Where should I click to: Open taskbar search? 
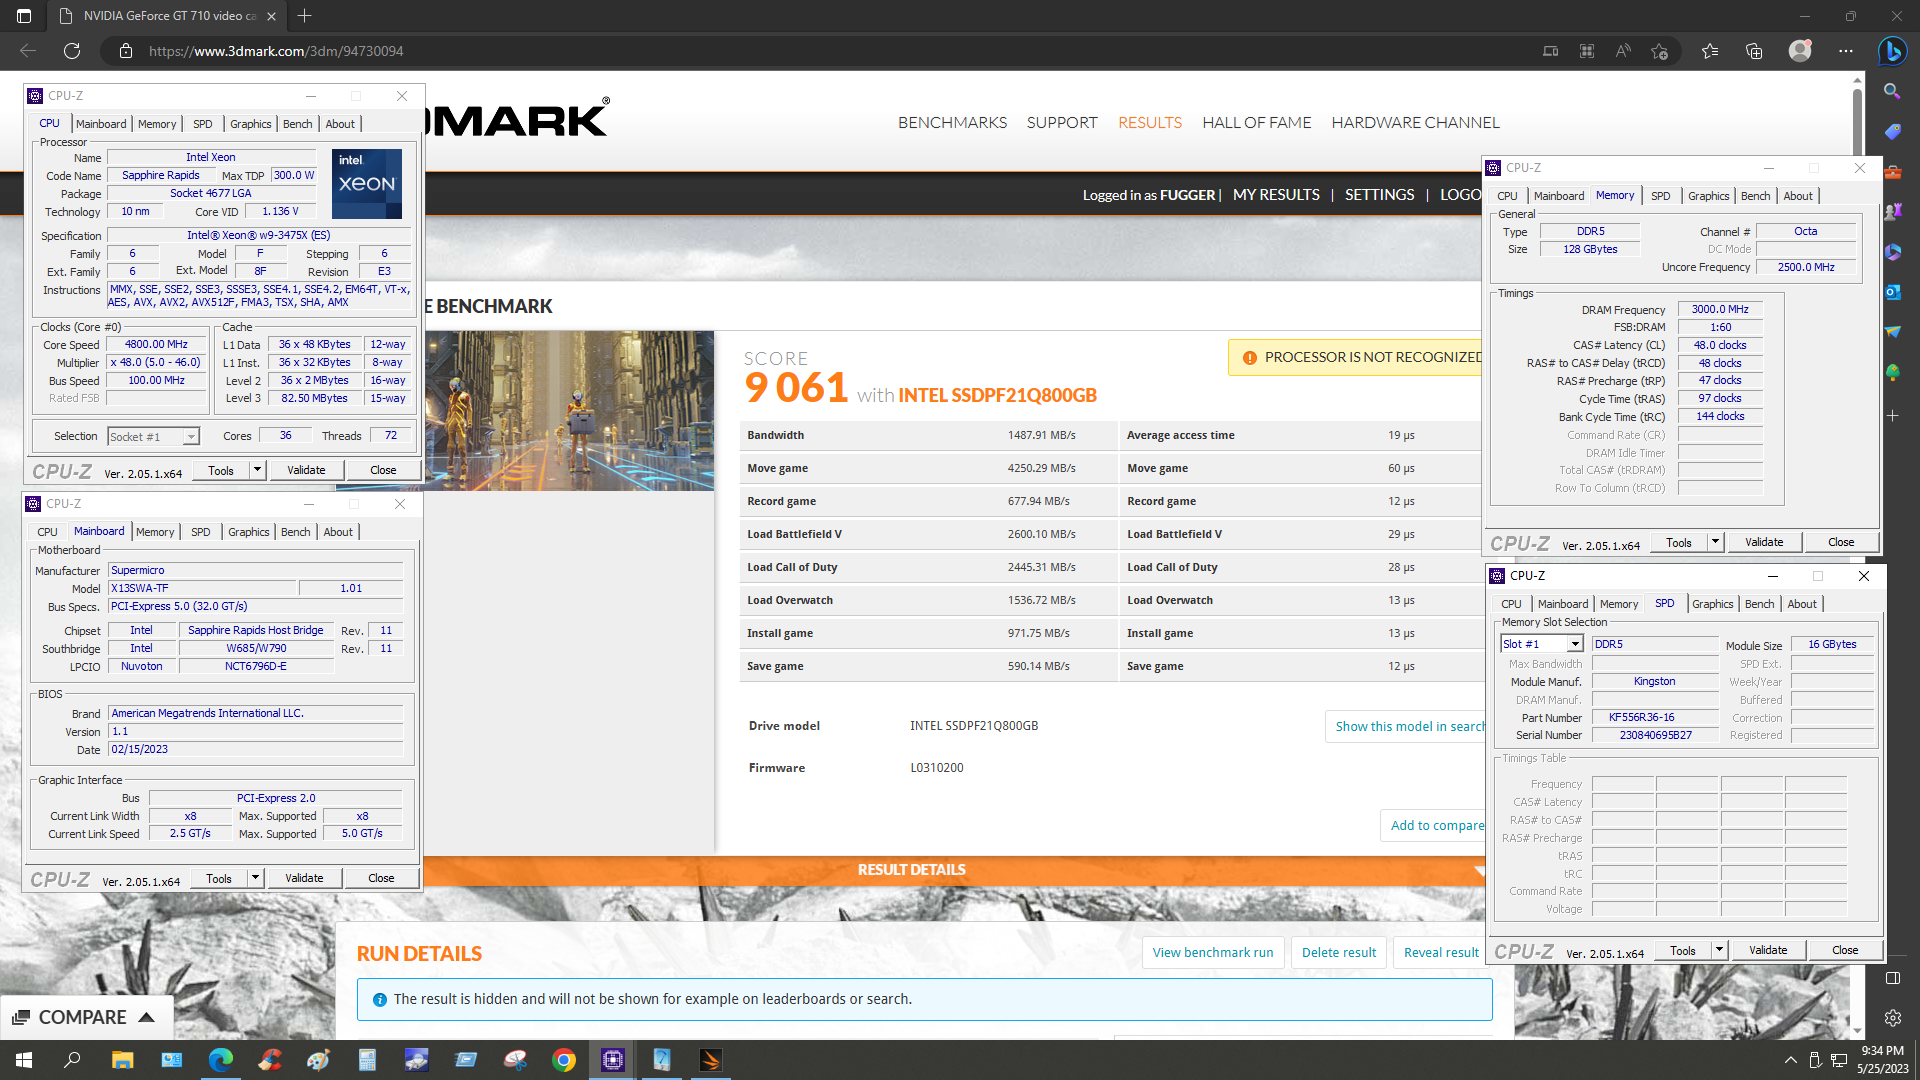point(72,1060)
